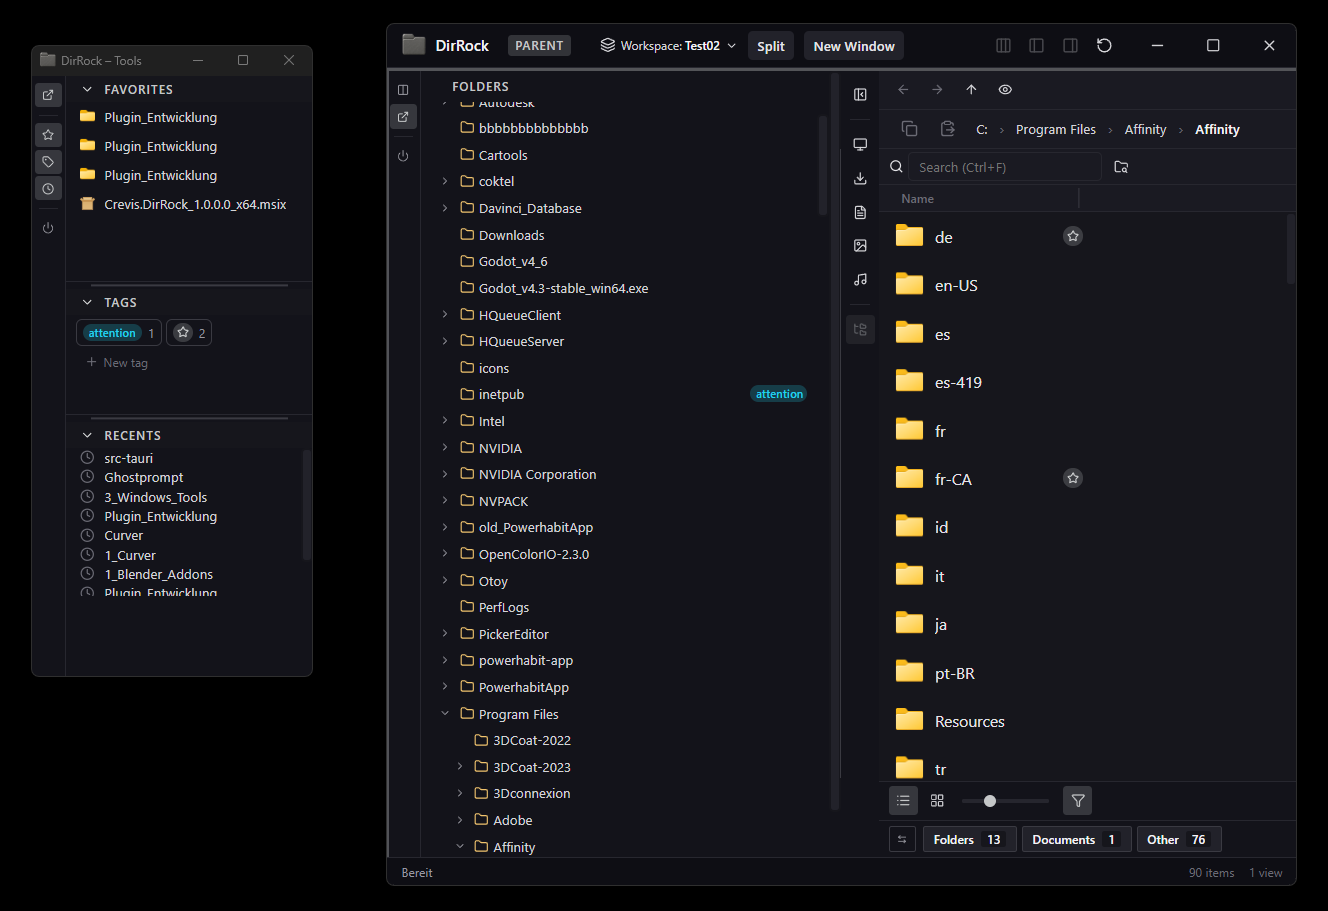This screenshot has width=1328, height=911.
Task: Click the New Window button
Action: pos(853,46)
